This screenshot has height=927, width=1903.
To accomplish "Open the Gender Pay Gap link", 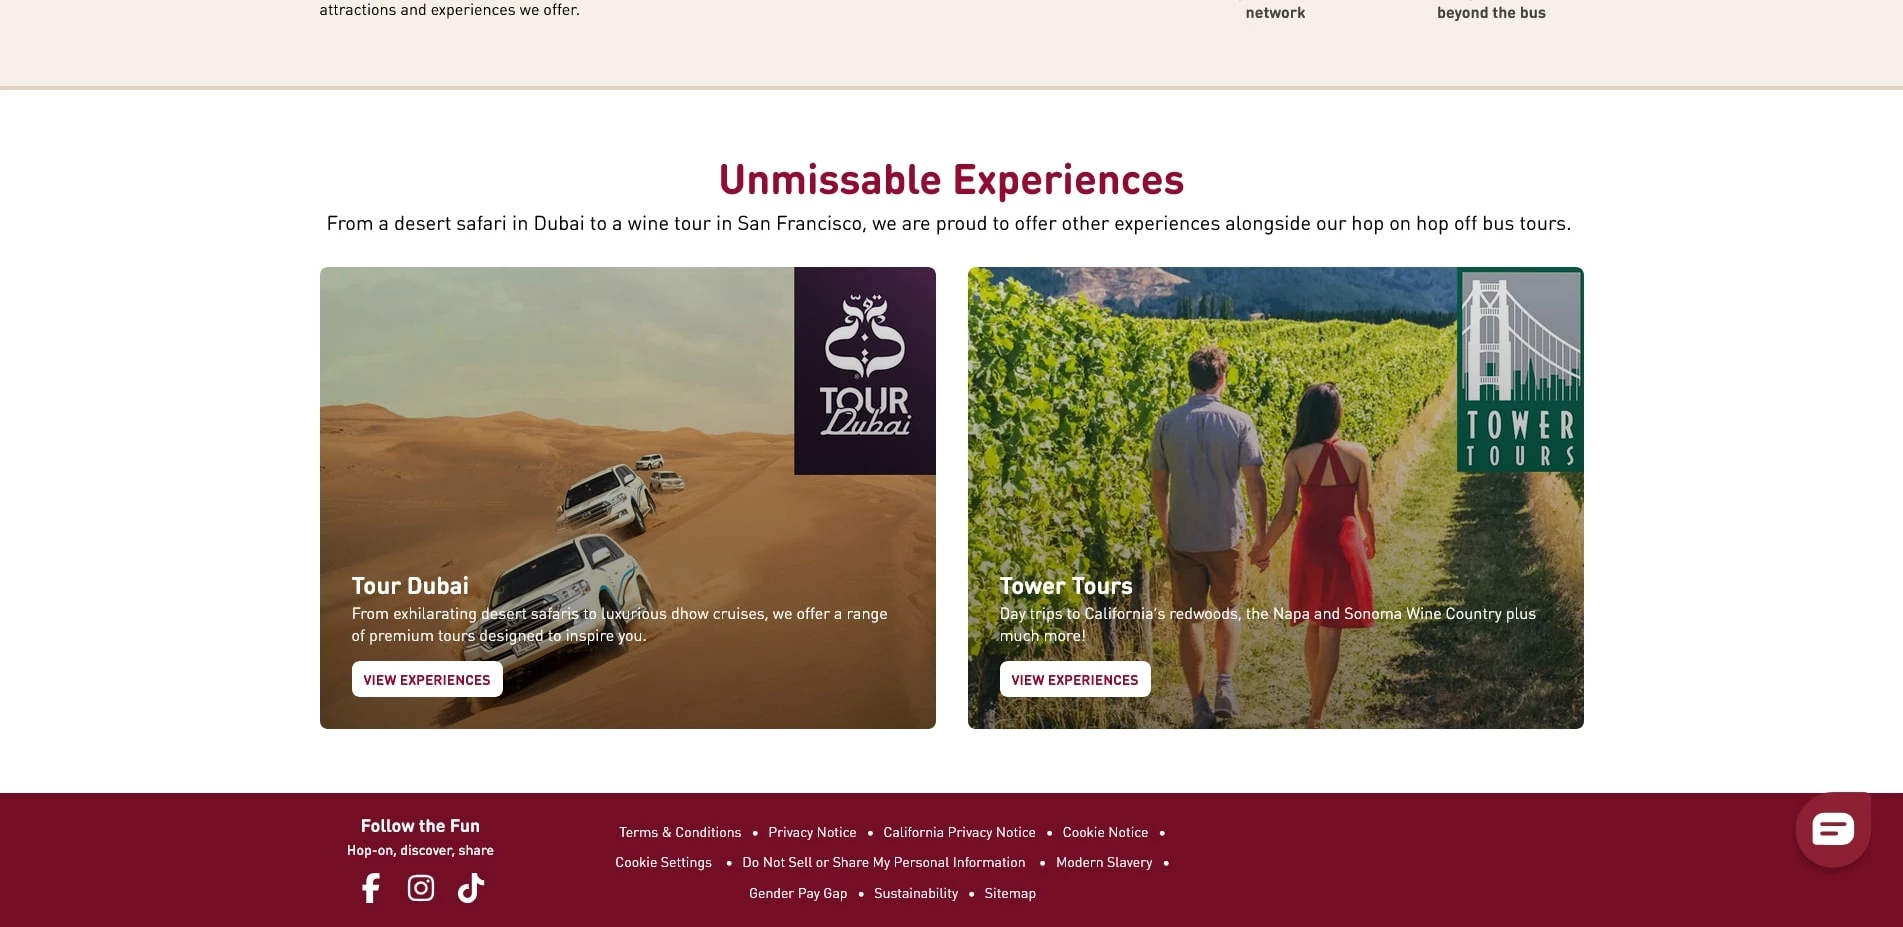I will [x=798, y=893].
